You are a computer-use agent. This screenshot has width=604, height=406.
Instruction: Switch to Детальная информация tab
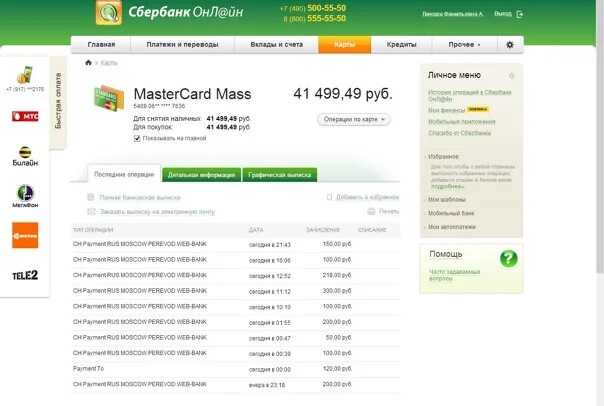point(201,175)
